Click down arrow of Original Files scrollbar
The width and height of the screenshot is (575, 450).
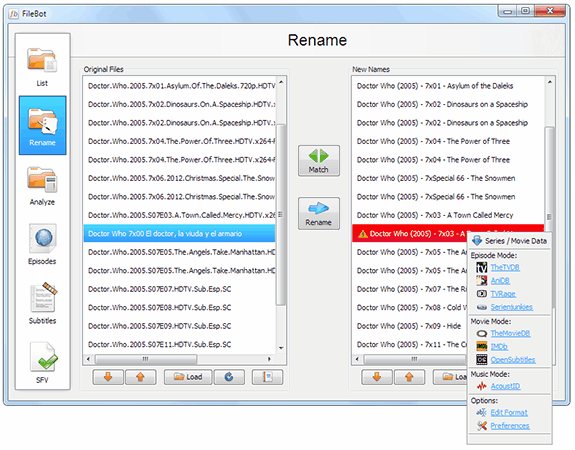click(x=281, y=348)
